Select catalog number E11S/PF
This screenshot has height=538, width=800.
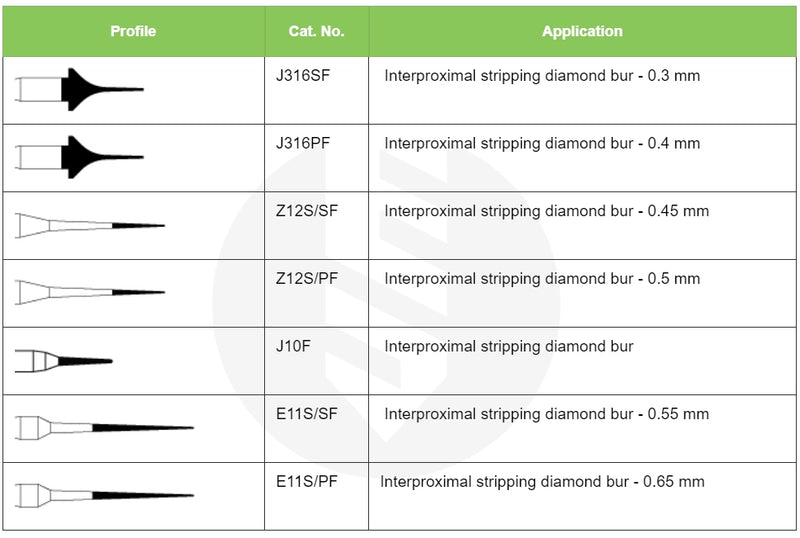[307, 482]
